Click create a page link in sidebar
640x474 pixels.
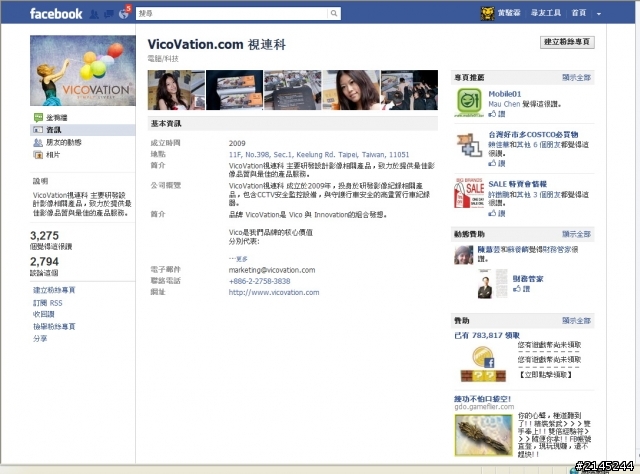(54, 290)
